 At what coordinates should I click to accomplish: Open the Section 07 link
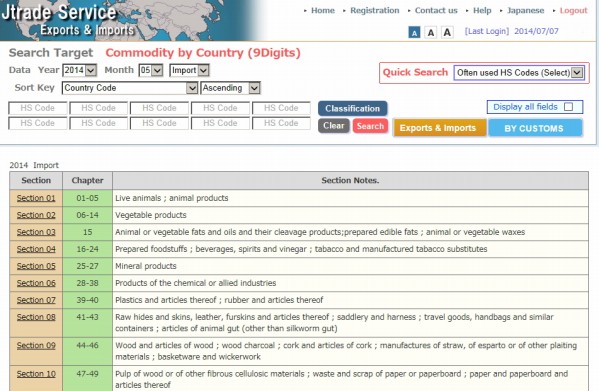[x=36, y=300]
